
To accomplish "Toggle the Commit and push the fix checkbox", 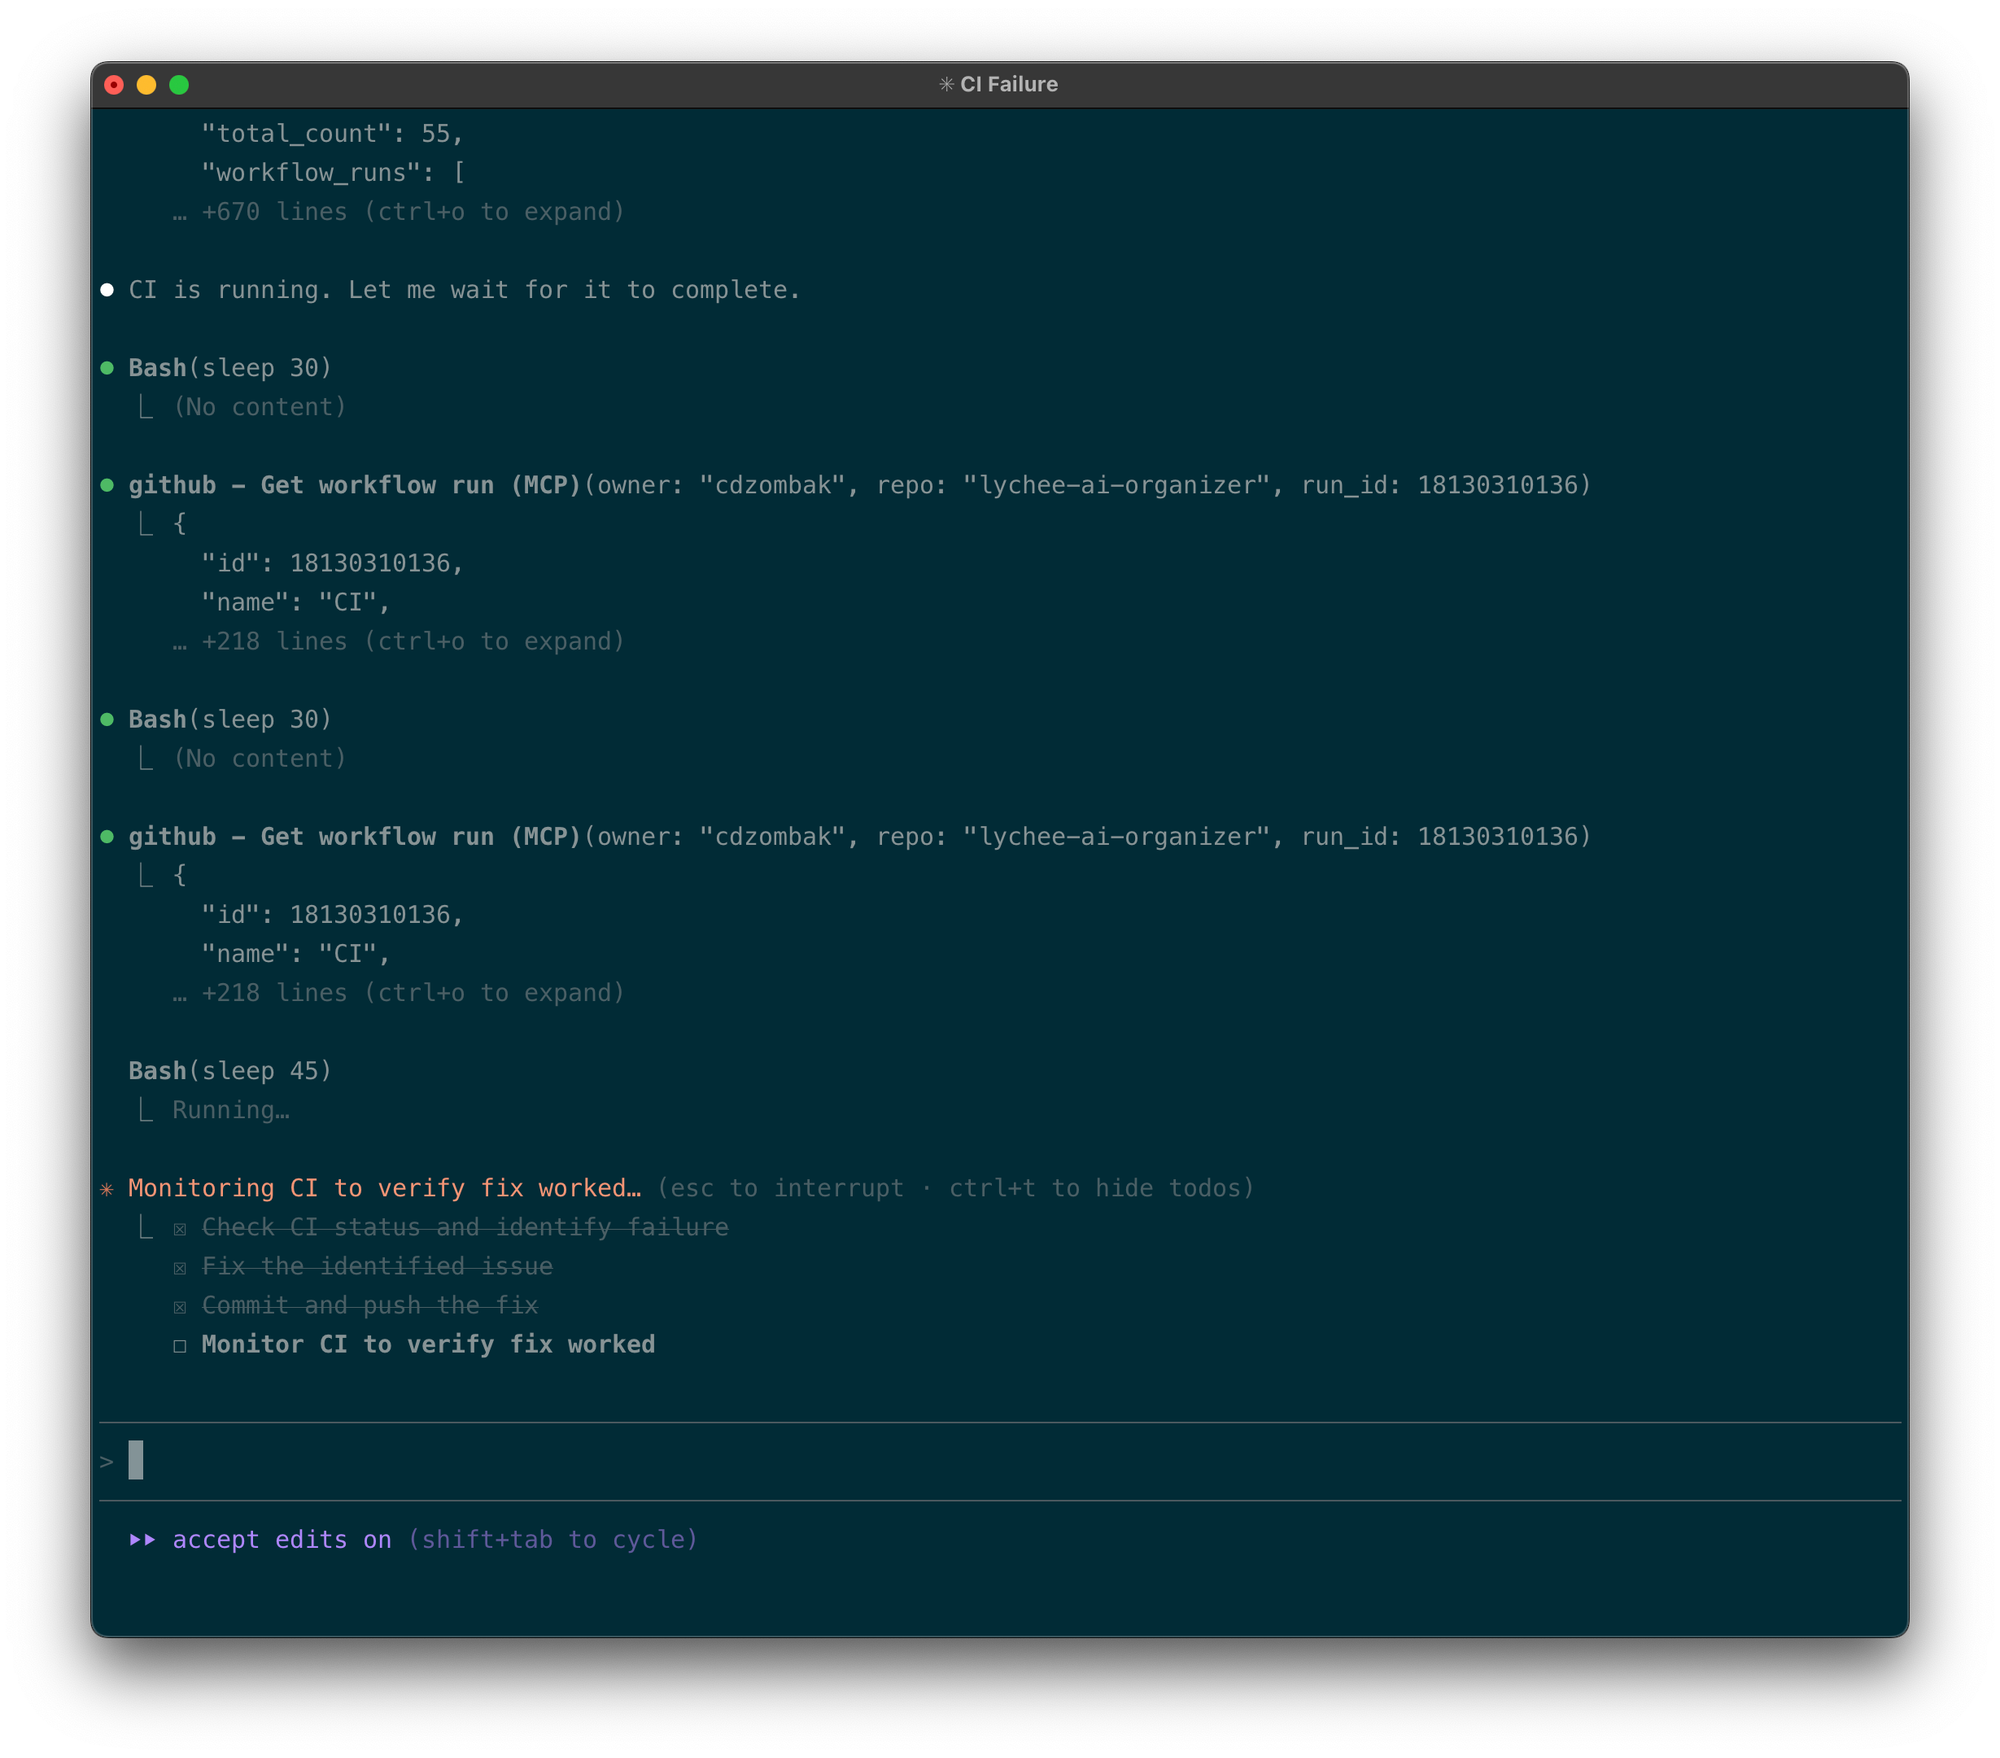I will click(180, 1307).
